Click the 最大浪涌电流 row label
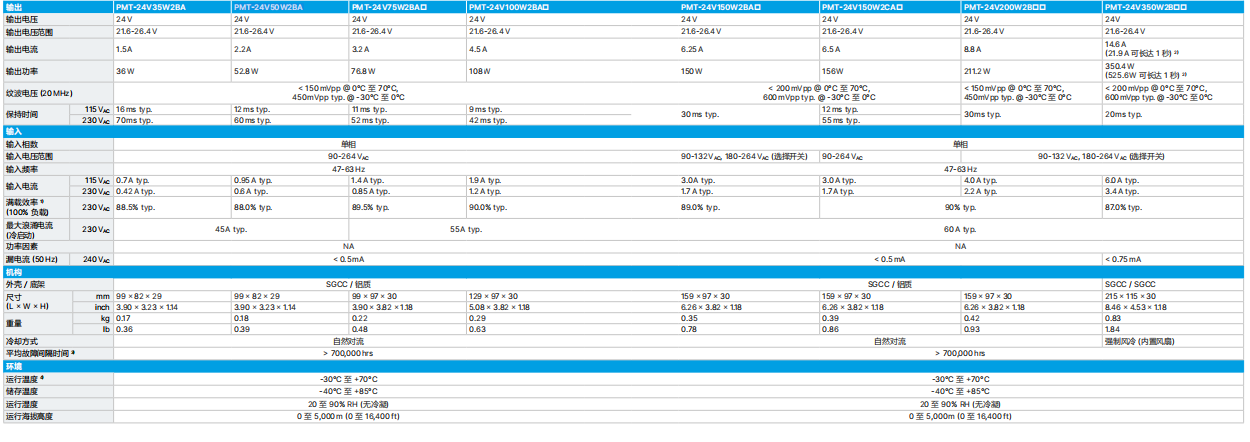1250x442 pixels. click(x=30, y=229)
